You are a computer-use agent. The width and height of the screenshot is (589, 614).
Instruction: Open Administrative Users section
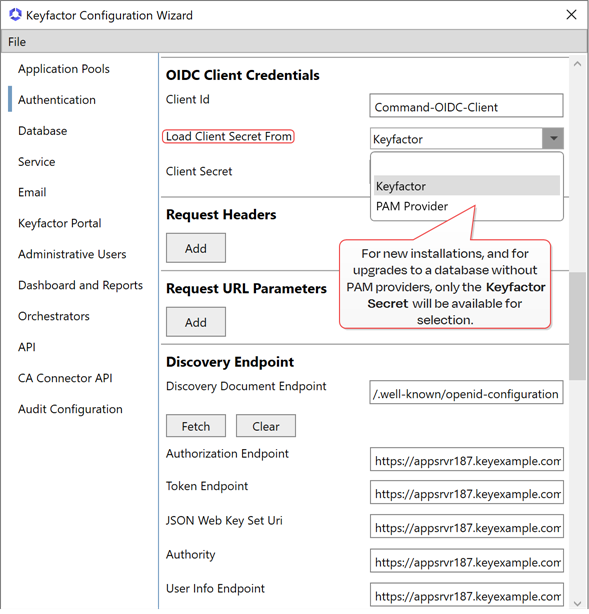click(x=72, y=254)
